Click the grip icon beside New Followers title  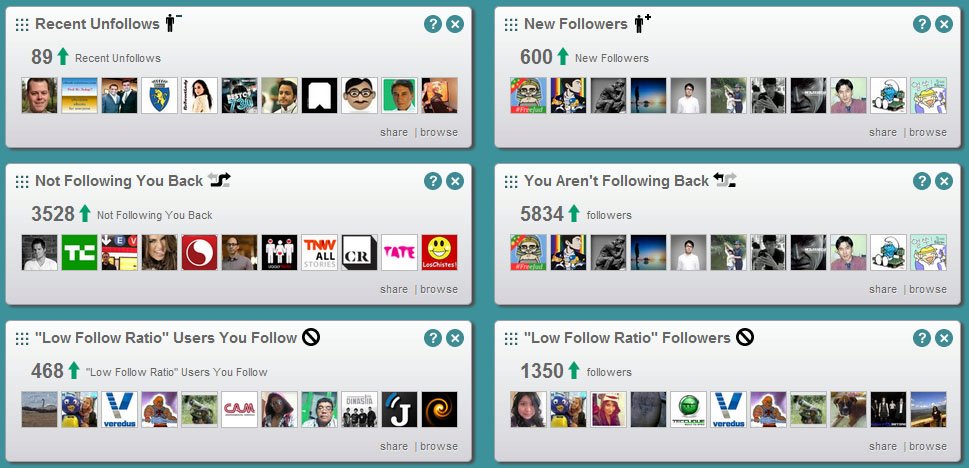point(511,24)
